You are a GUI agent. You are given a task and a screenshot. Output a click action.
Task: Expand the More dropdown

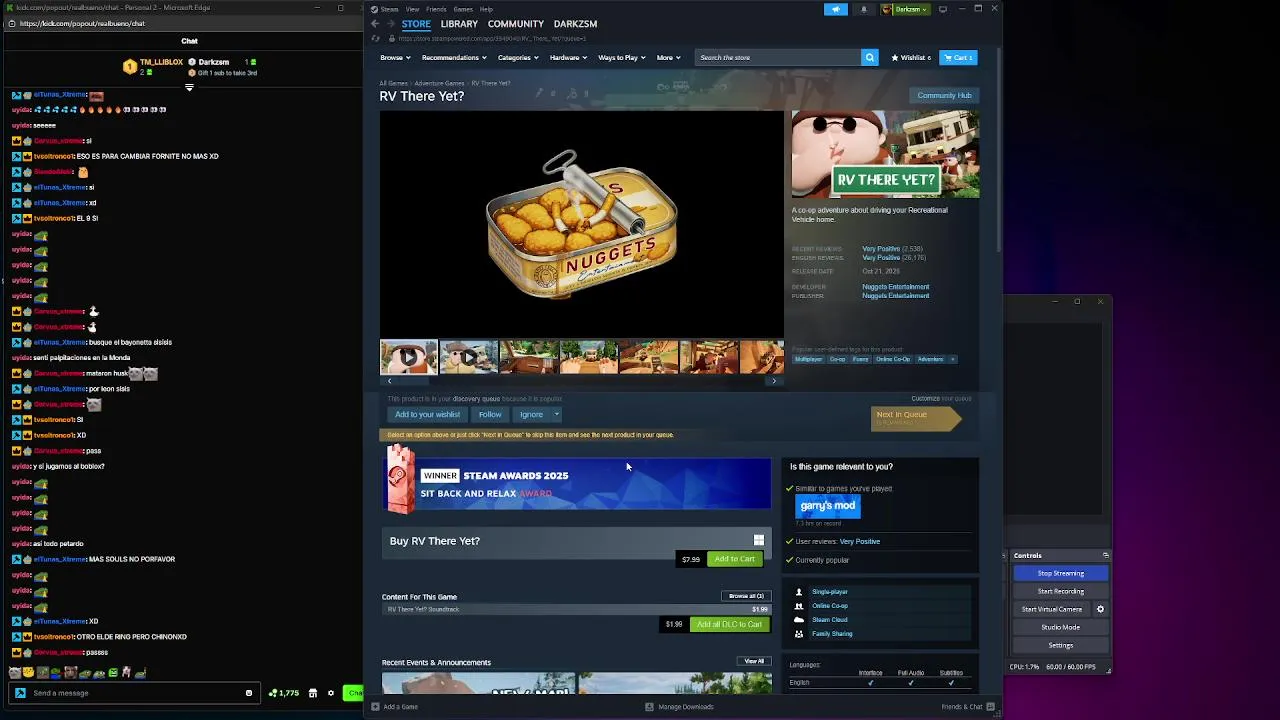point(668,57)
